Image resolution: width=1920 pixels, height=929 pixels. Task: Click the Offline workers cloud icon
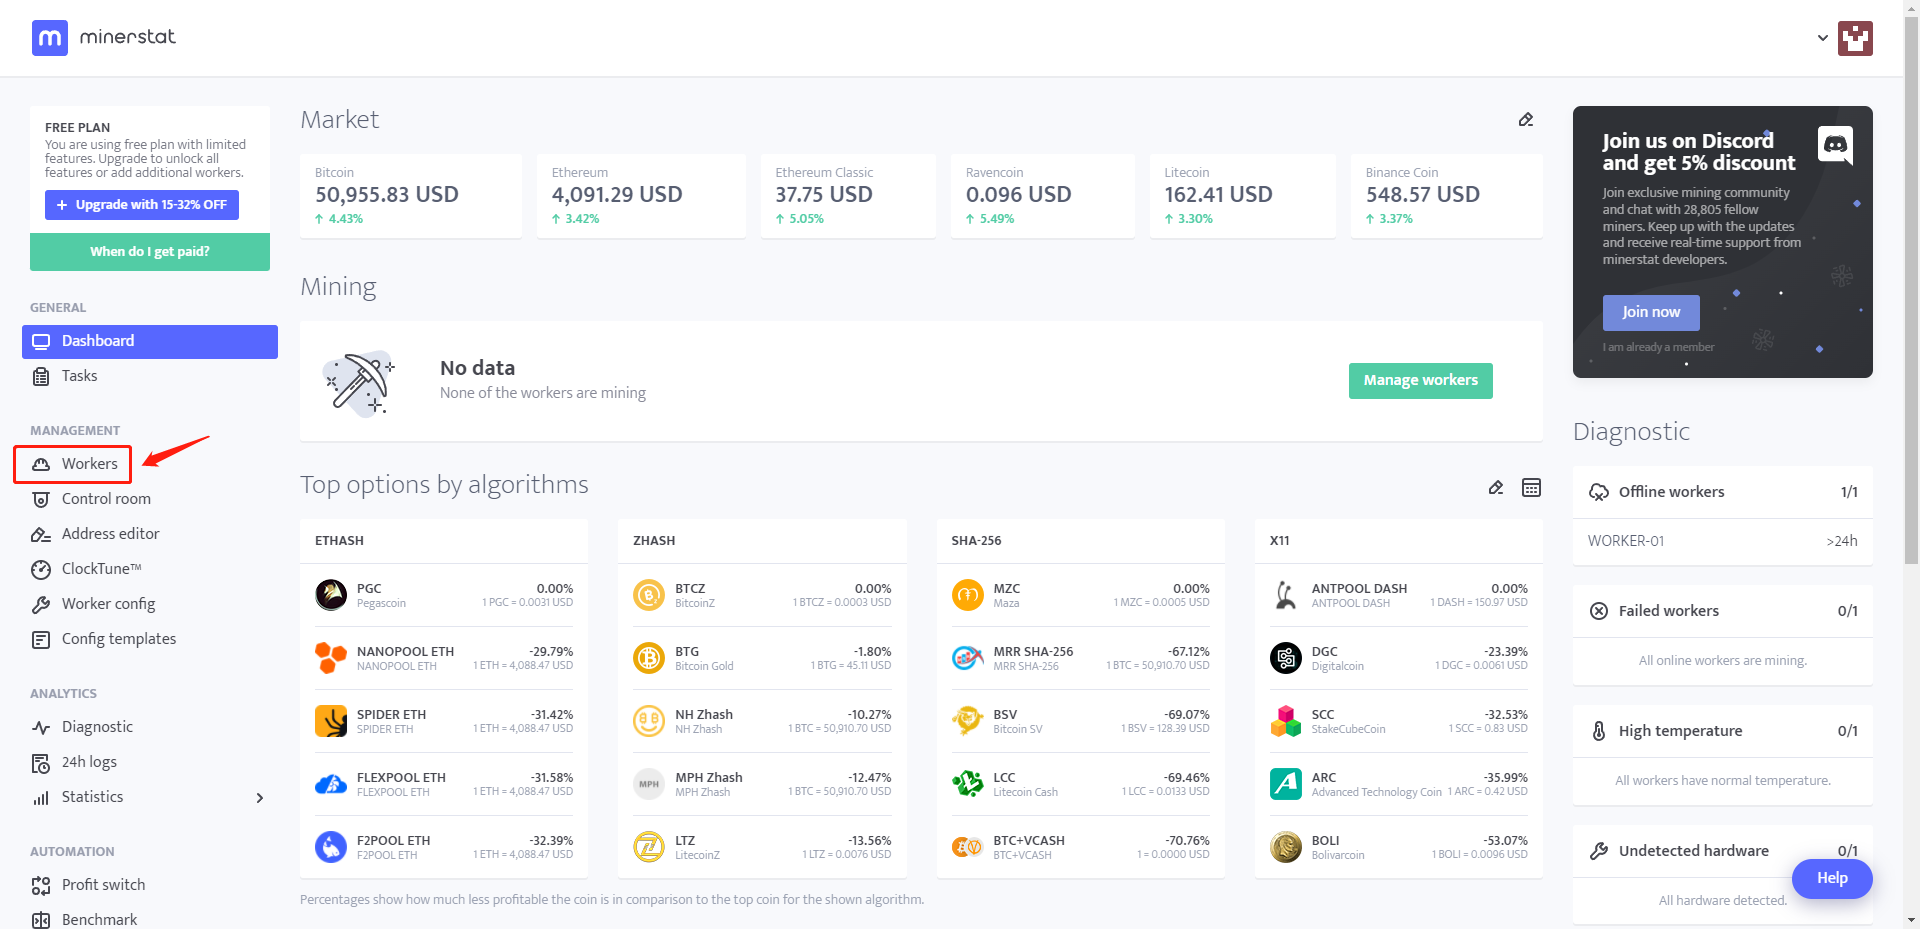pyautogui.click(x=1599, y=492)
